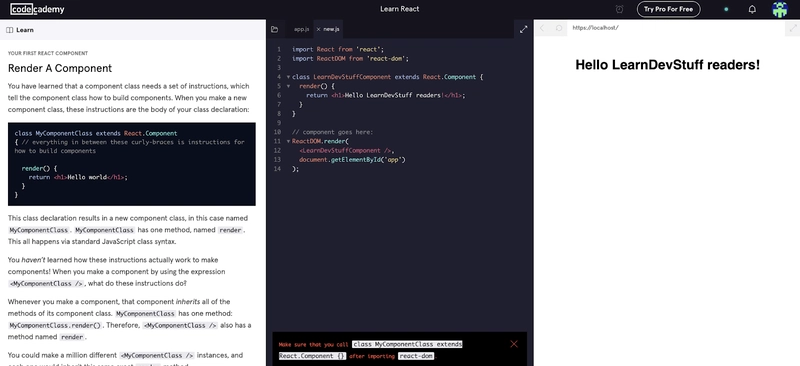Click the teal status dot in header

pos(726,9)
